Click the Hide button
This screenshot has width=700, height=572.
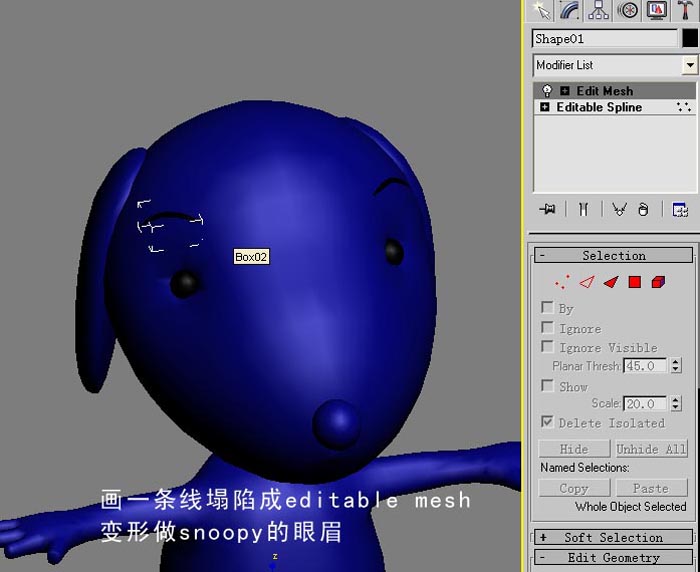574,449
